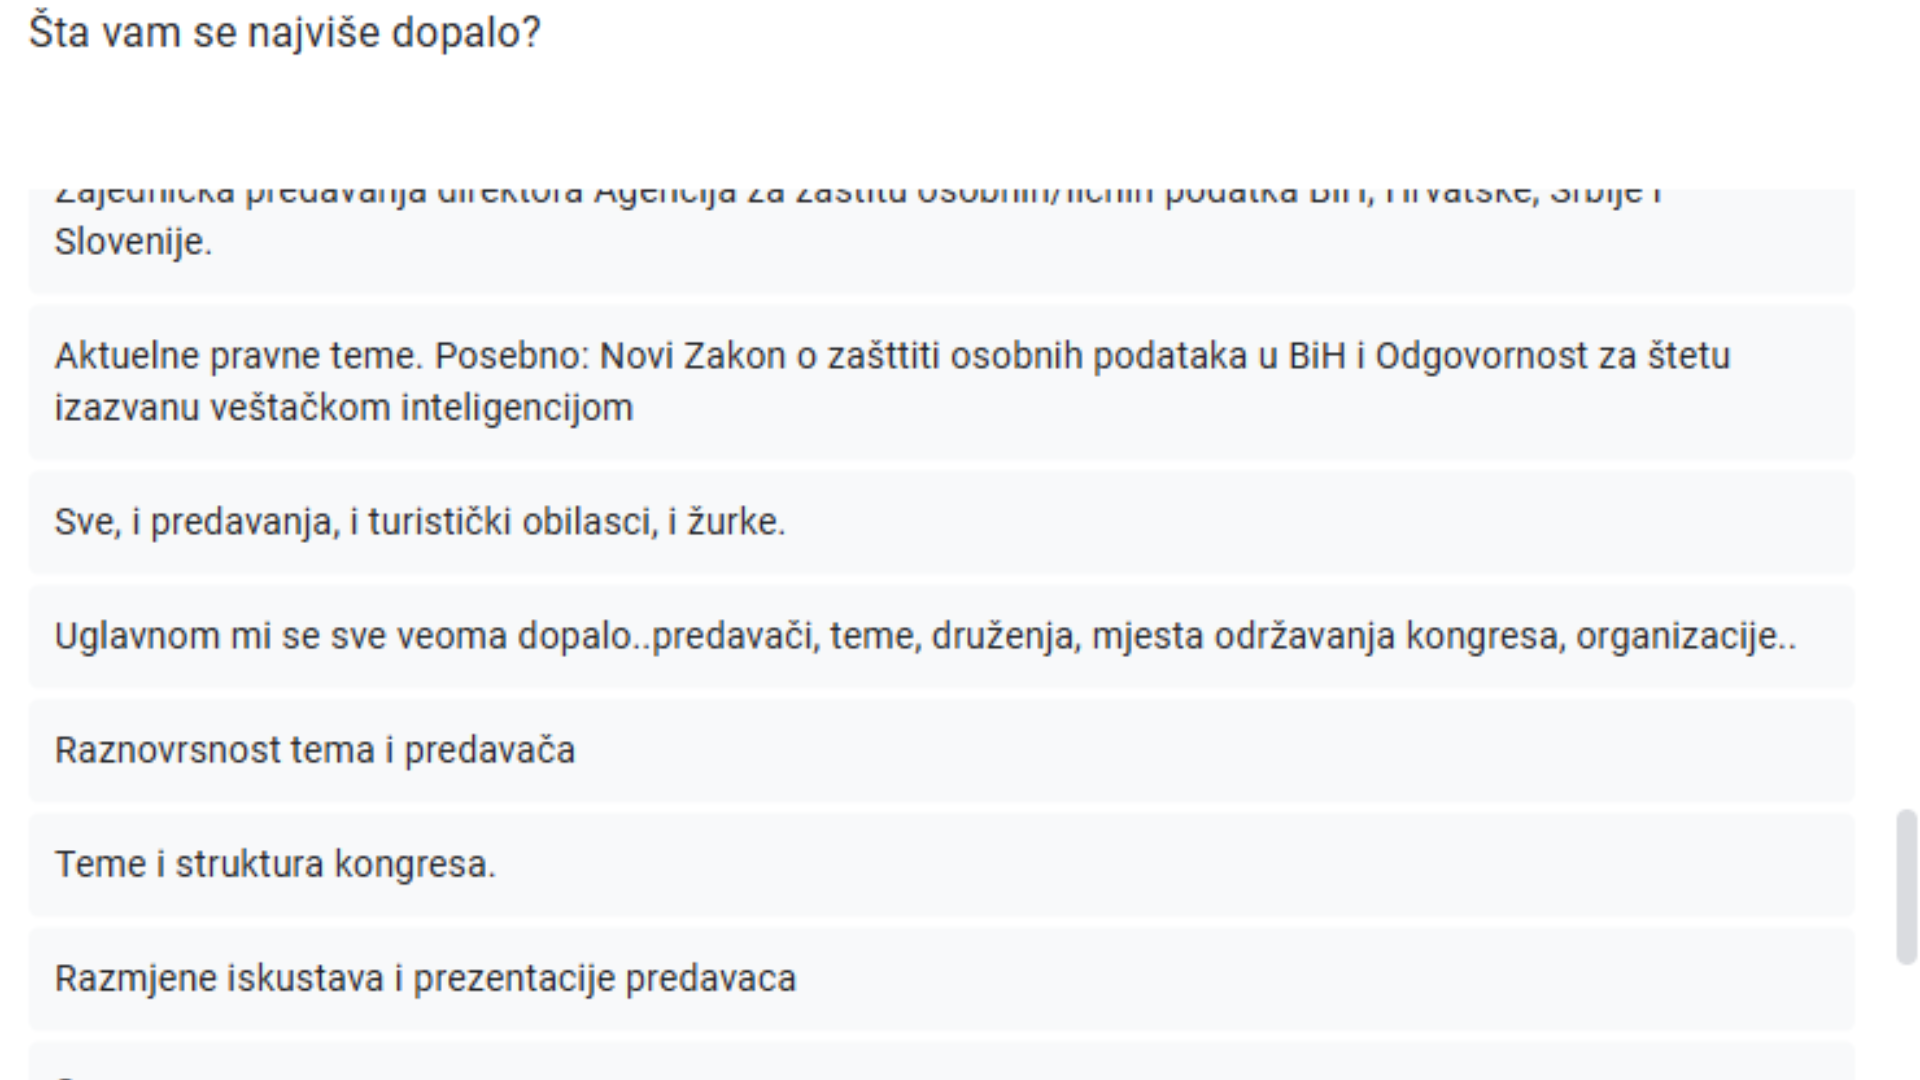
Task: Click the text "Odgovornost za štetu"
Action: pos(1552,356)
